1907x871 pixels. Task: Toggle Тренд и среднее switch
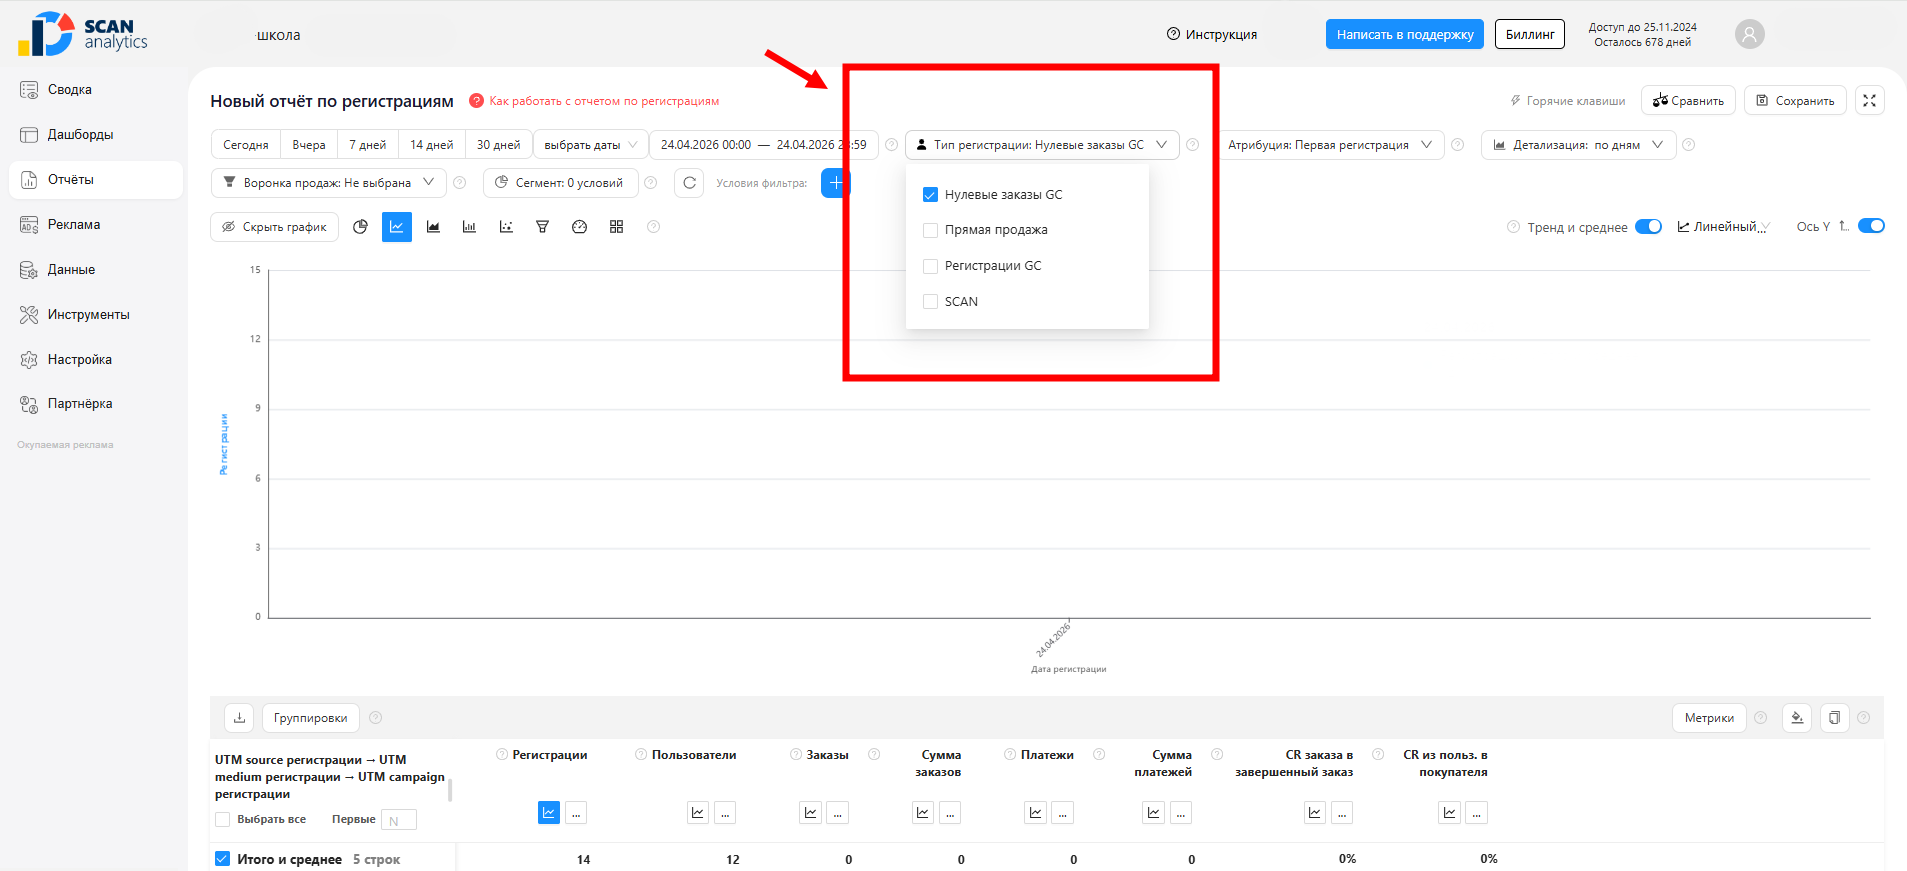coord(1648,227)
